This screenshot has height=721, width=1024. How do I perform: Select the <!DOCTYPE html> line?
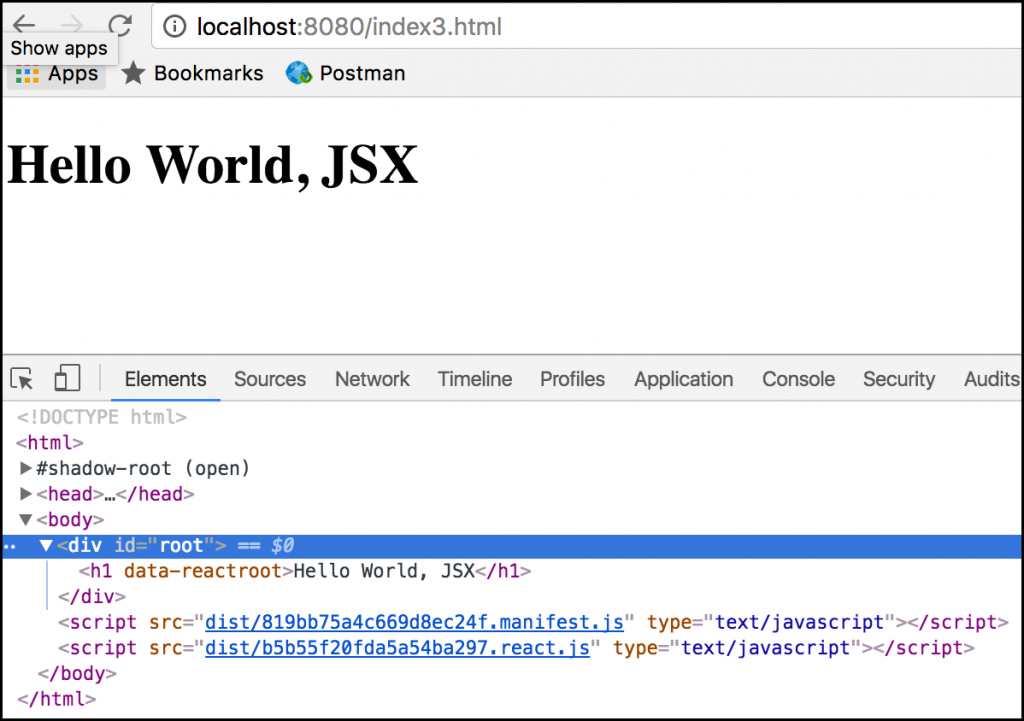point(102,417)
